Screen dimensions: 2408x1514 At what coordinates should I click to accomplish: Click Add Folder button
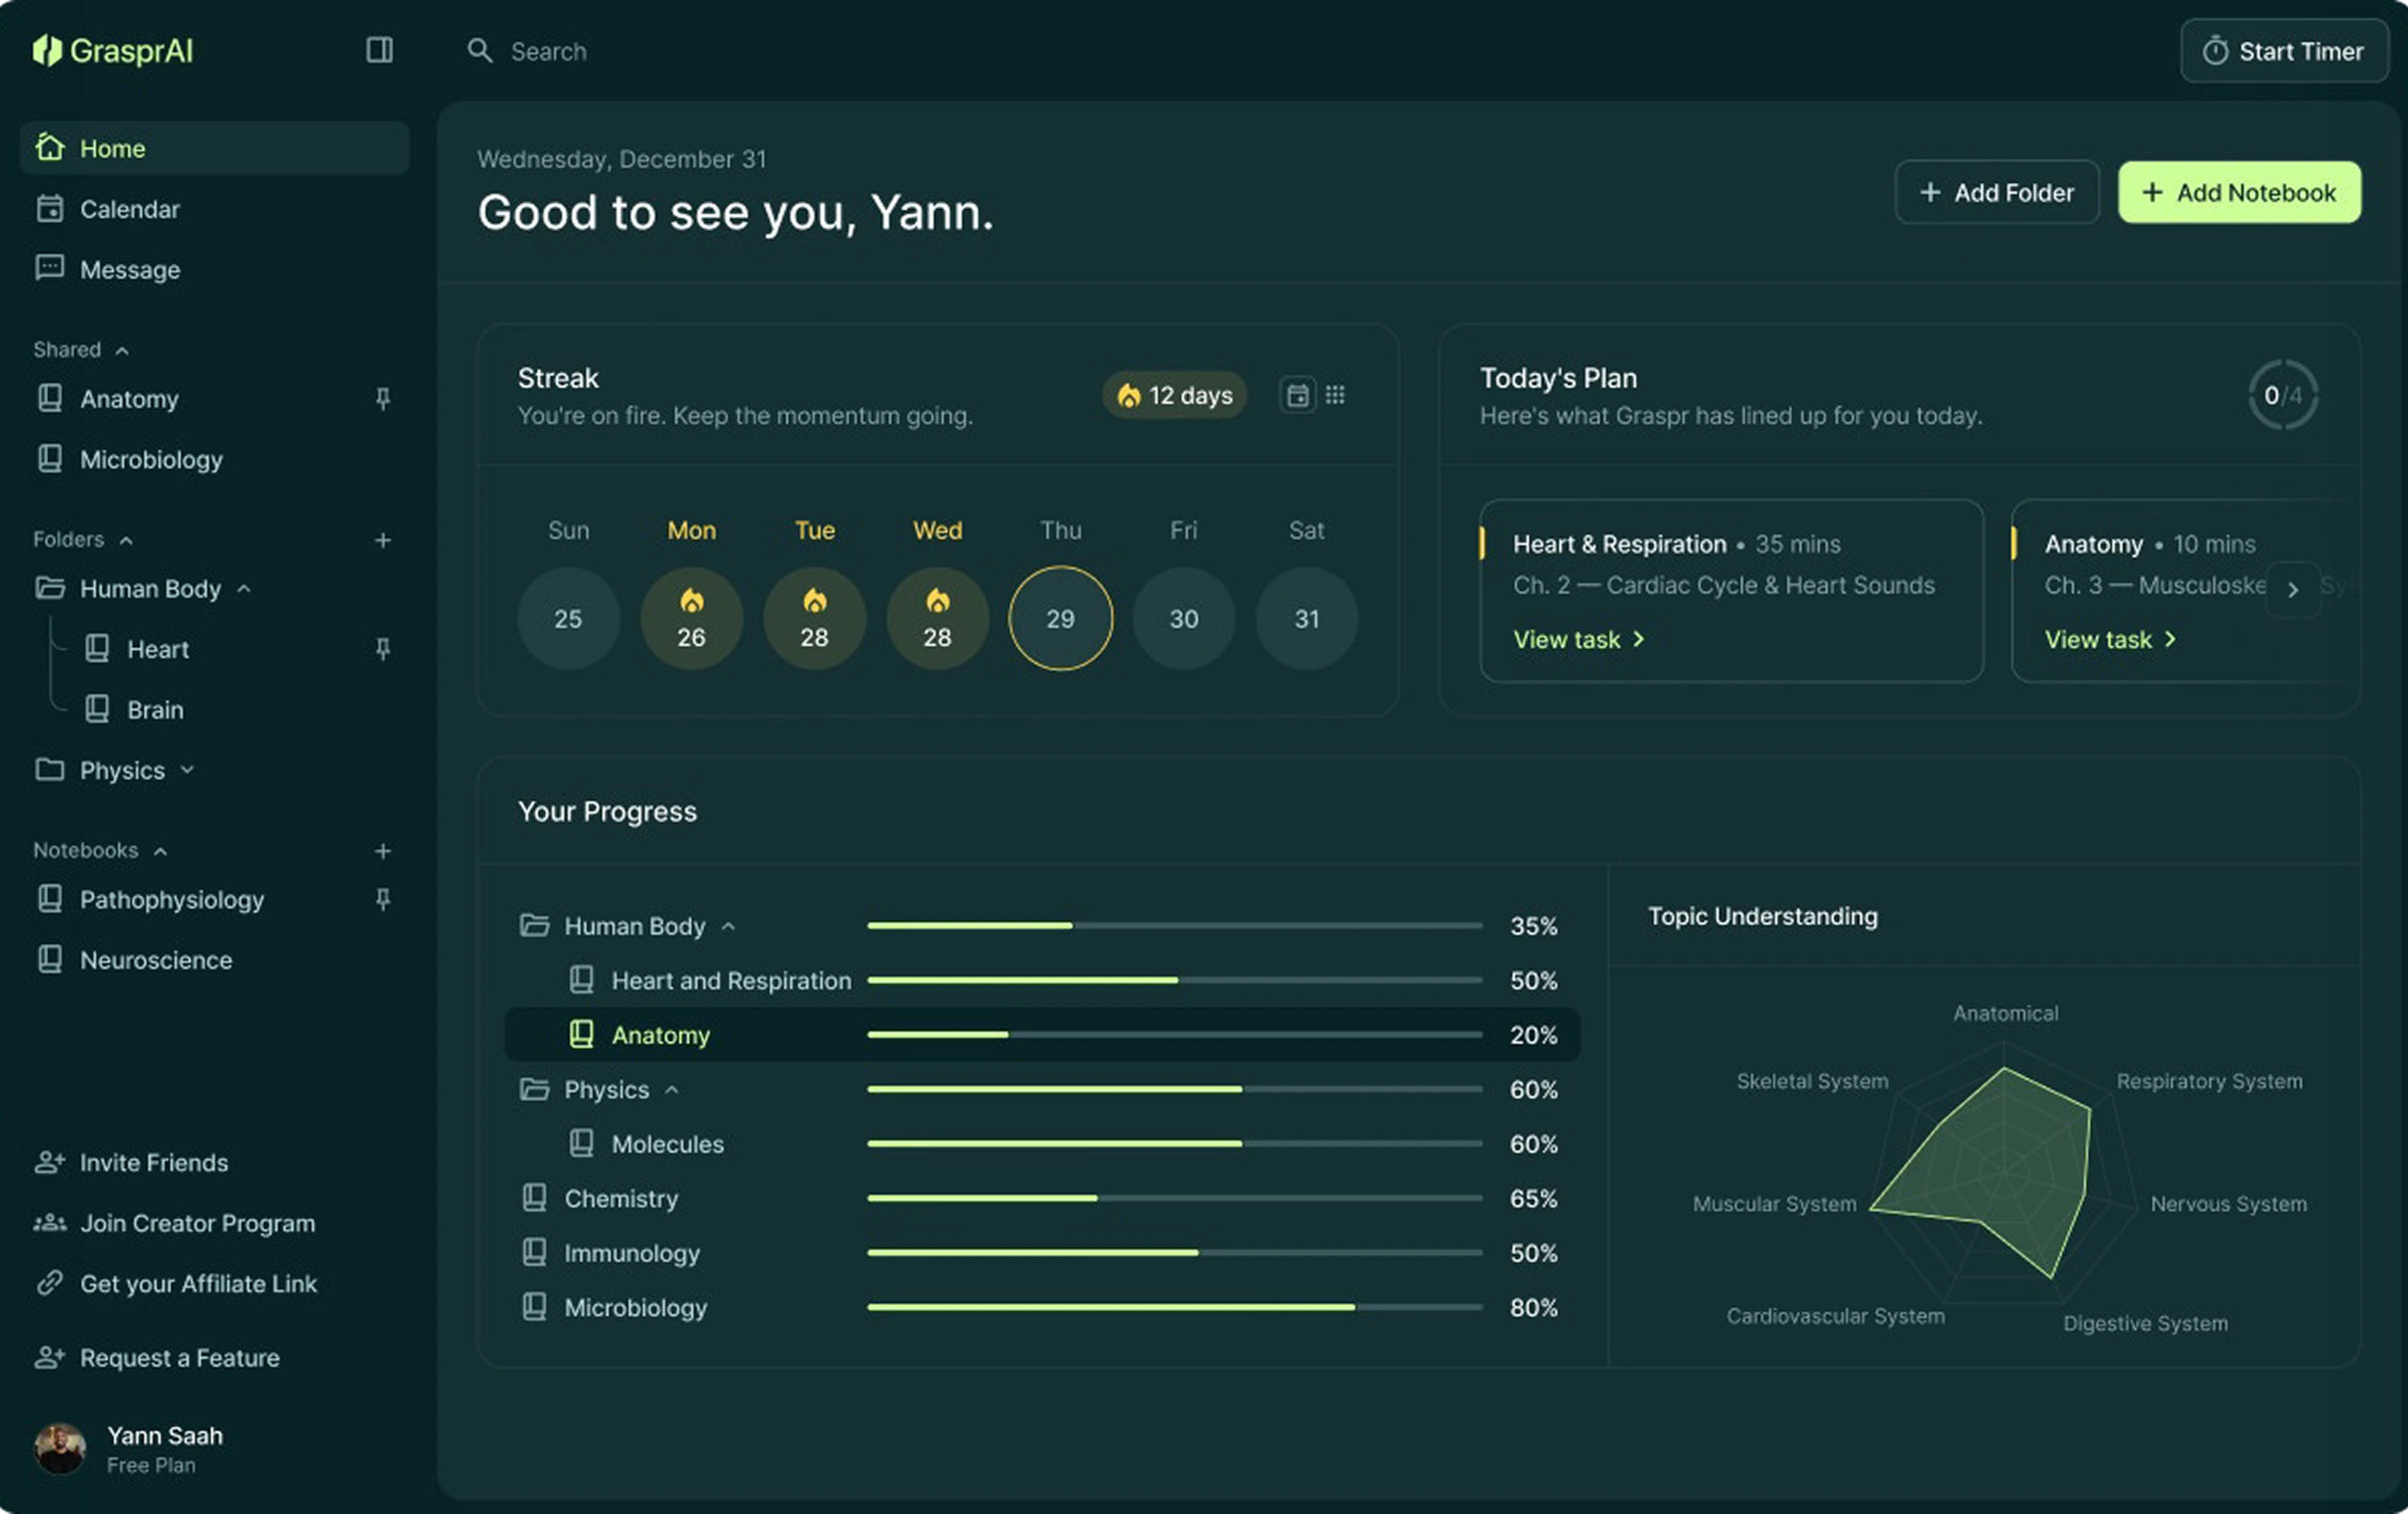tap(1997, 192)
